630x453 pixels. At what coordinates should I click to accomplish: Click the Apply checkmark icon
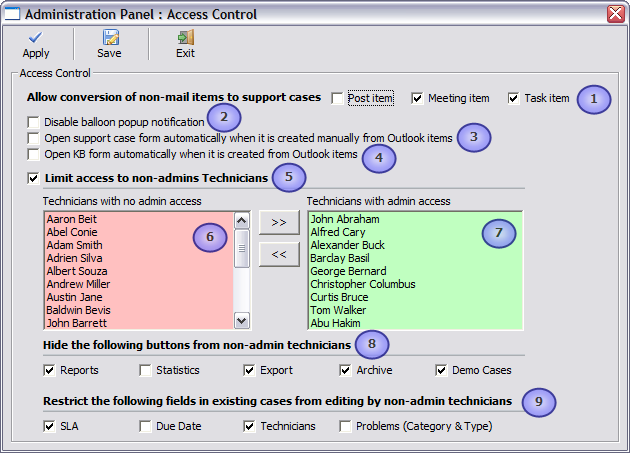point(35,38)
